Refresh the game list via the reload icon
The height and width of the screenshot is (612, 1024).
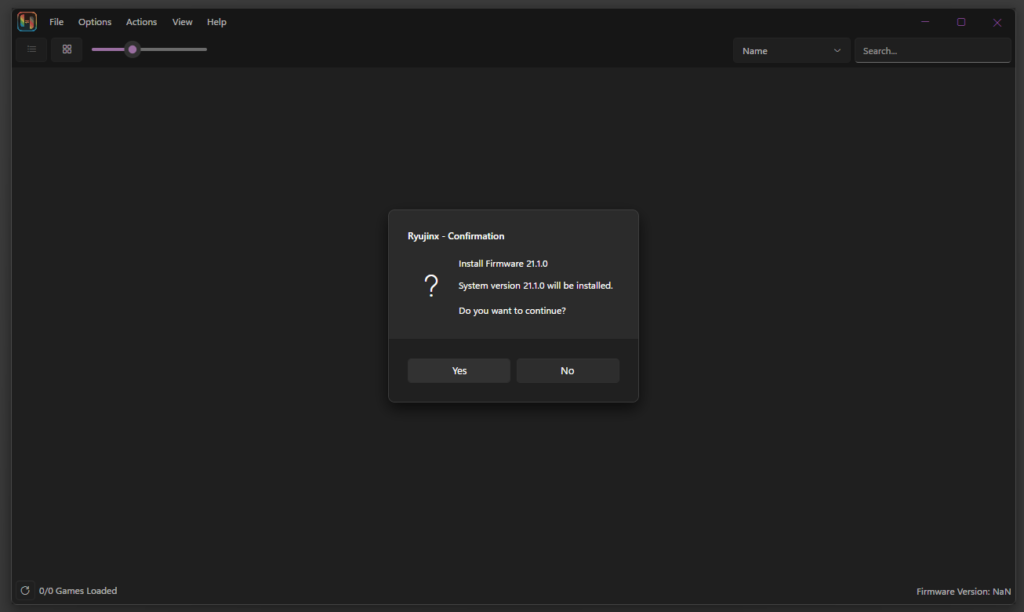point(26,590)
